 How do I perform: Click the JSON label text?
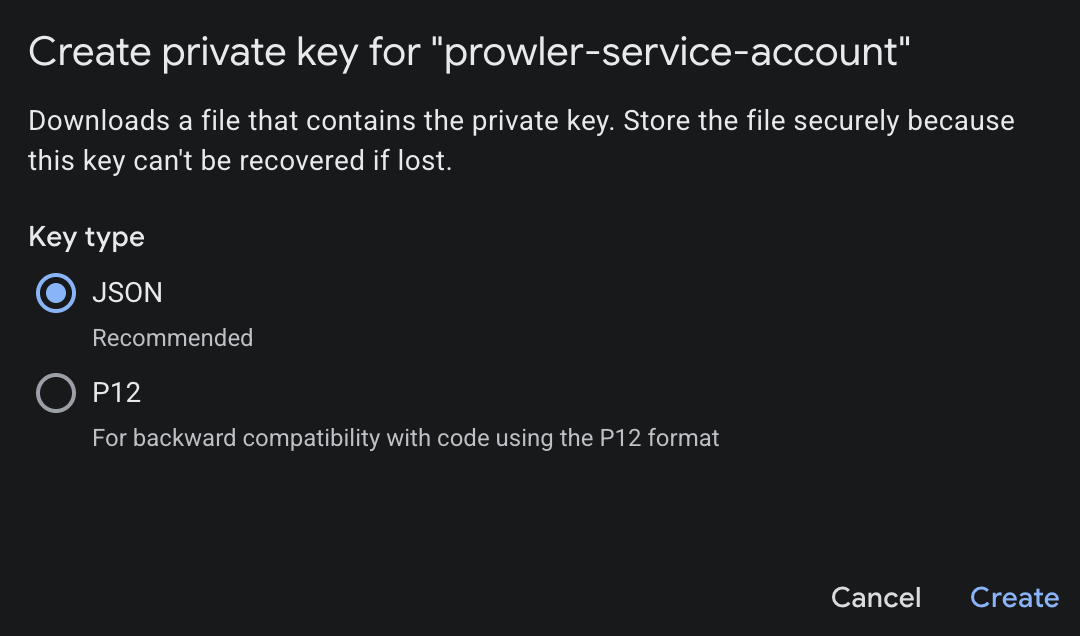click(x=128, y=292)
